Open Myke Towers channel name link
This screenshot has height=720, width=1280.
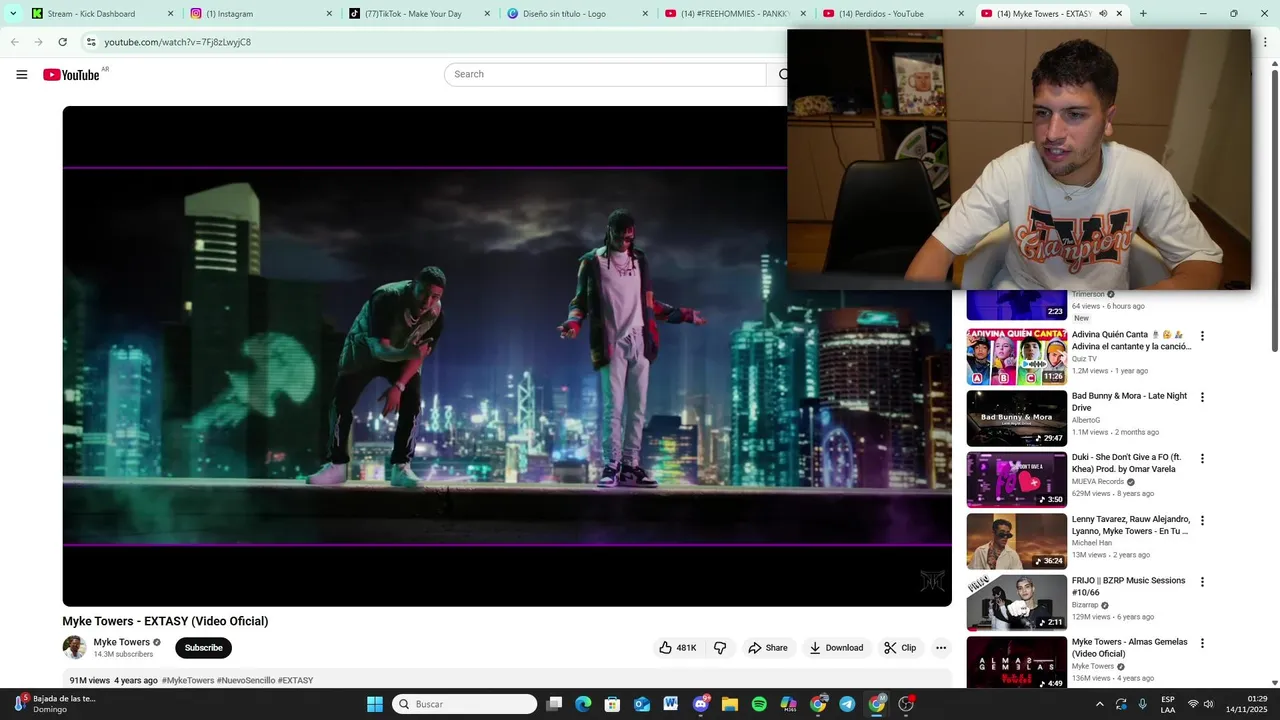[122, 642]
